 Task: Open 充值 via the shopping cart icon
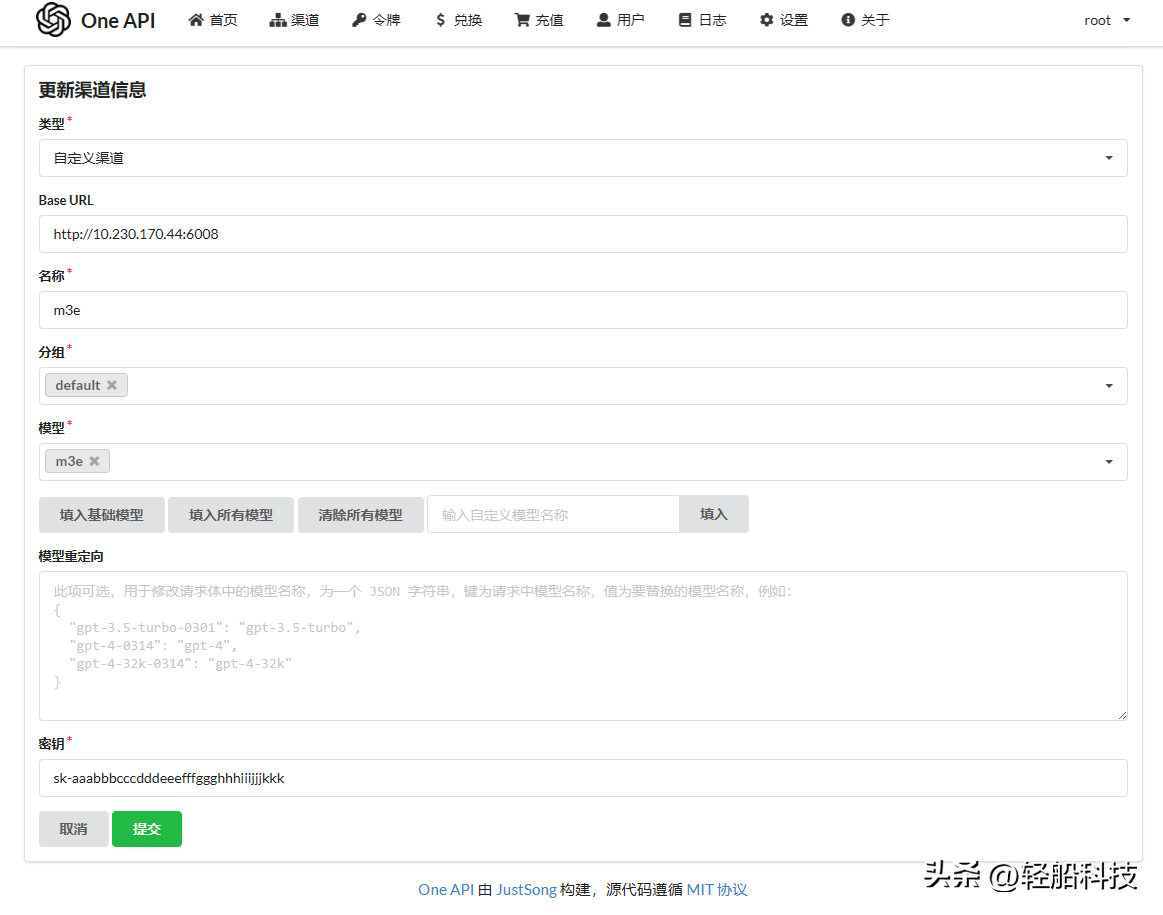pos(521,19)
